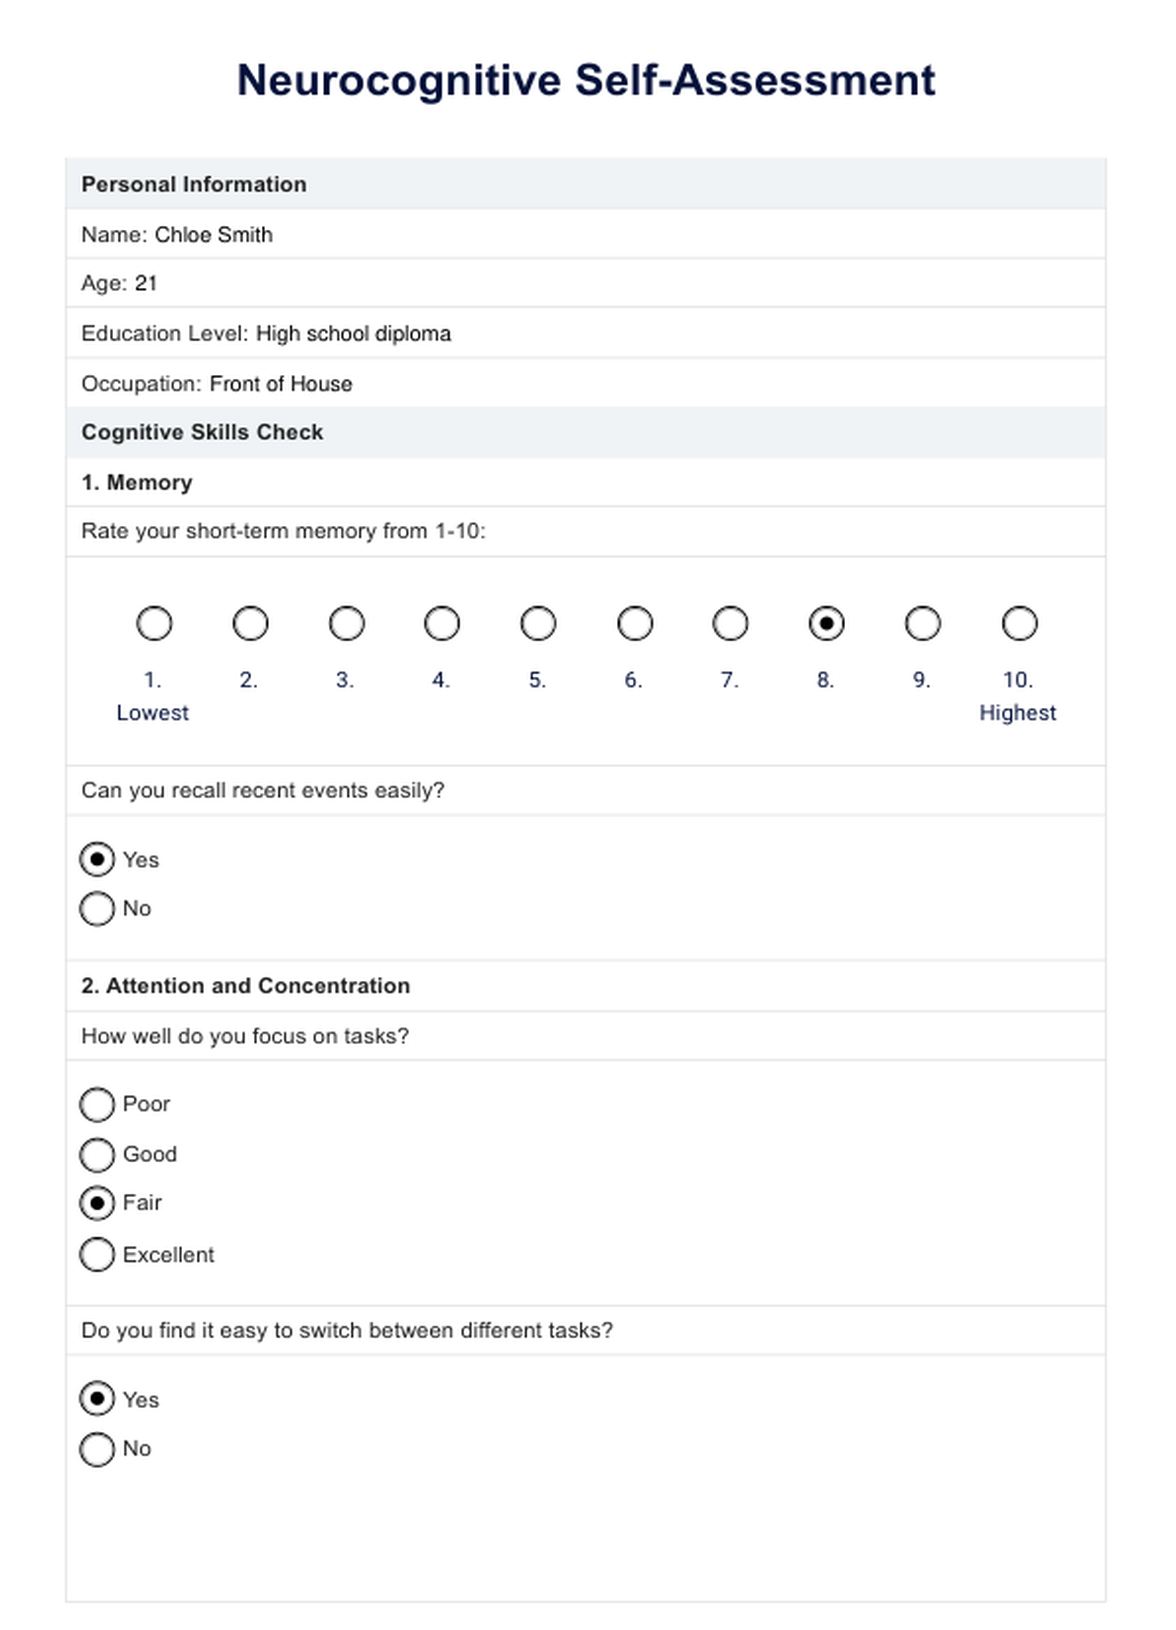Choose rating 6 on the memory scale
This screenshot has height=1630, width=1176.
tap(635, 624)
